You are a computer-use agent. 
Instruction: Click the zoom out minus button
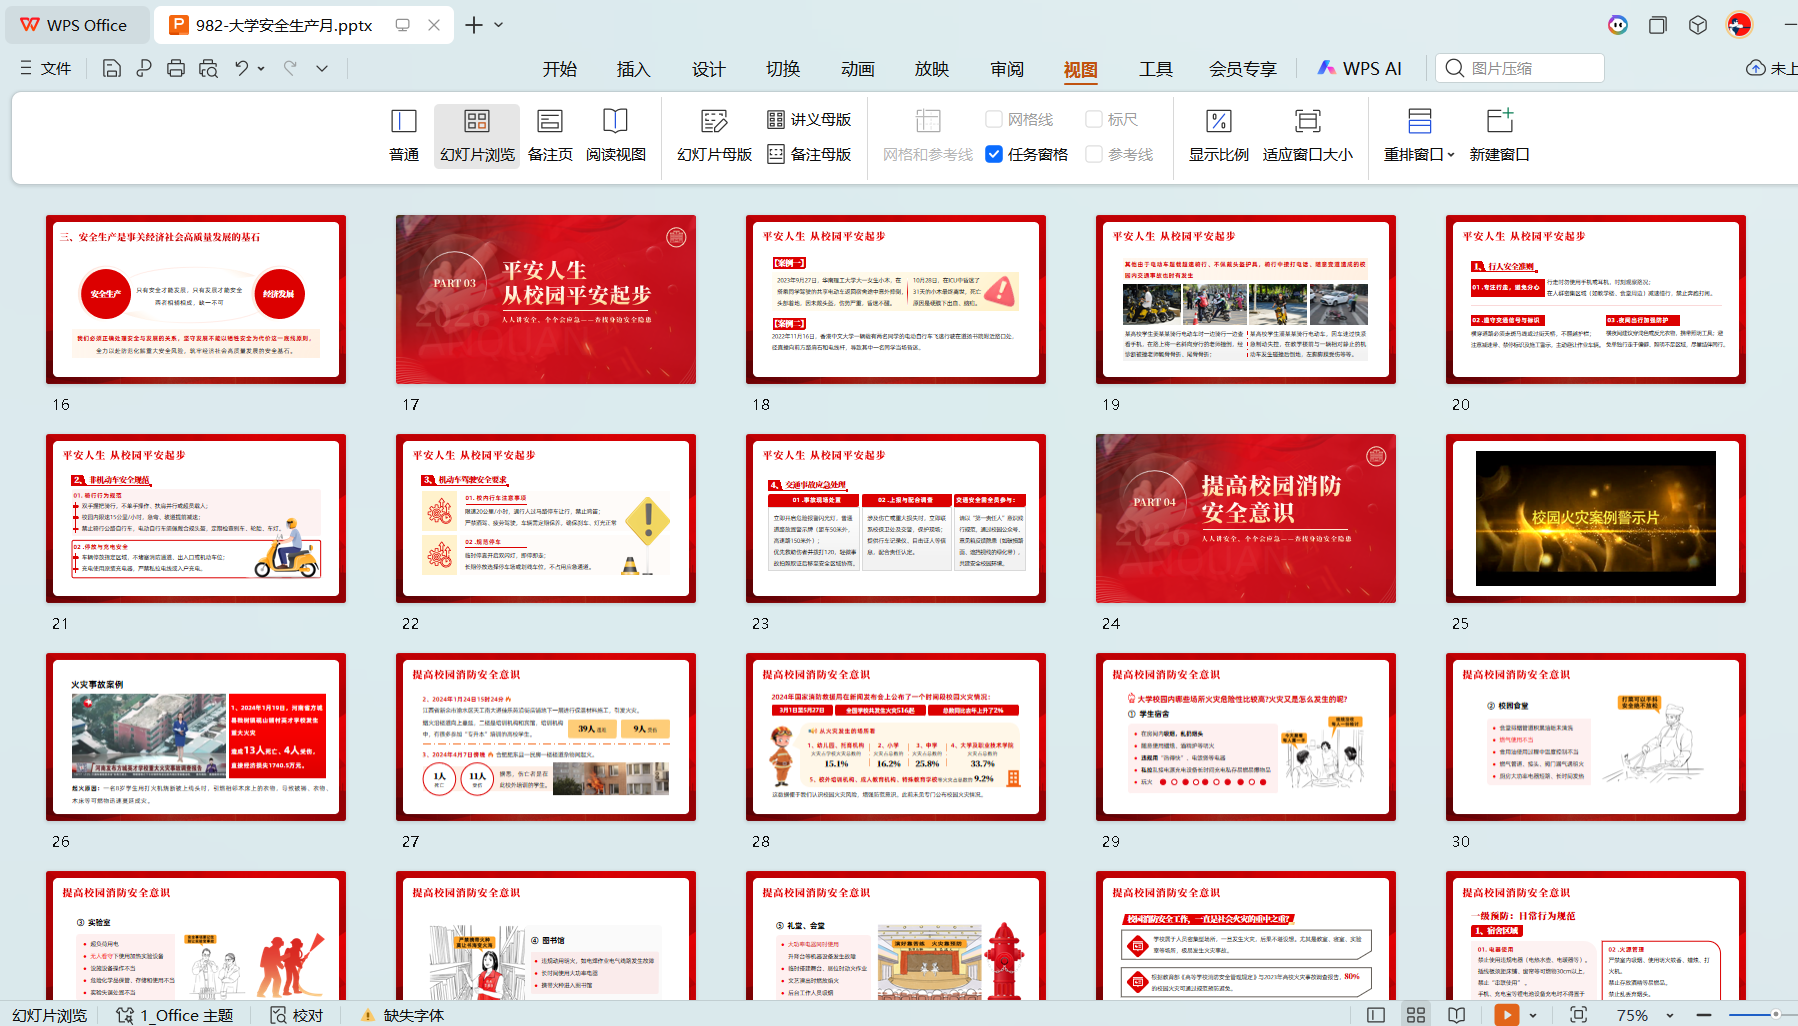coord(1704,1015)
